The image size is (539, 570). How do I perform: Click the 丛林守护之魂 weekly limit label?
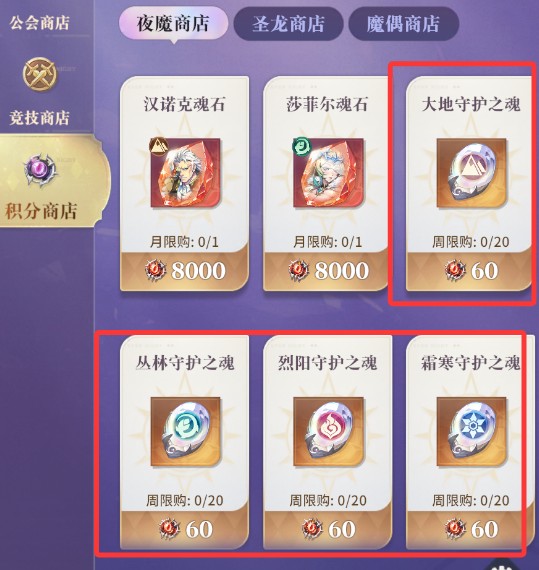[x=185, y=501]
